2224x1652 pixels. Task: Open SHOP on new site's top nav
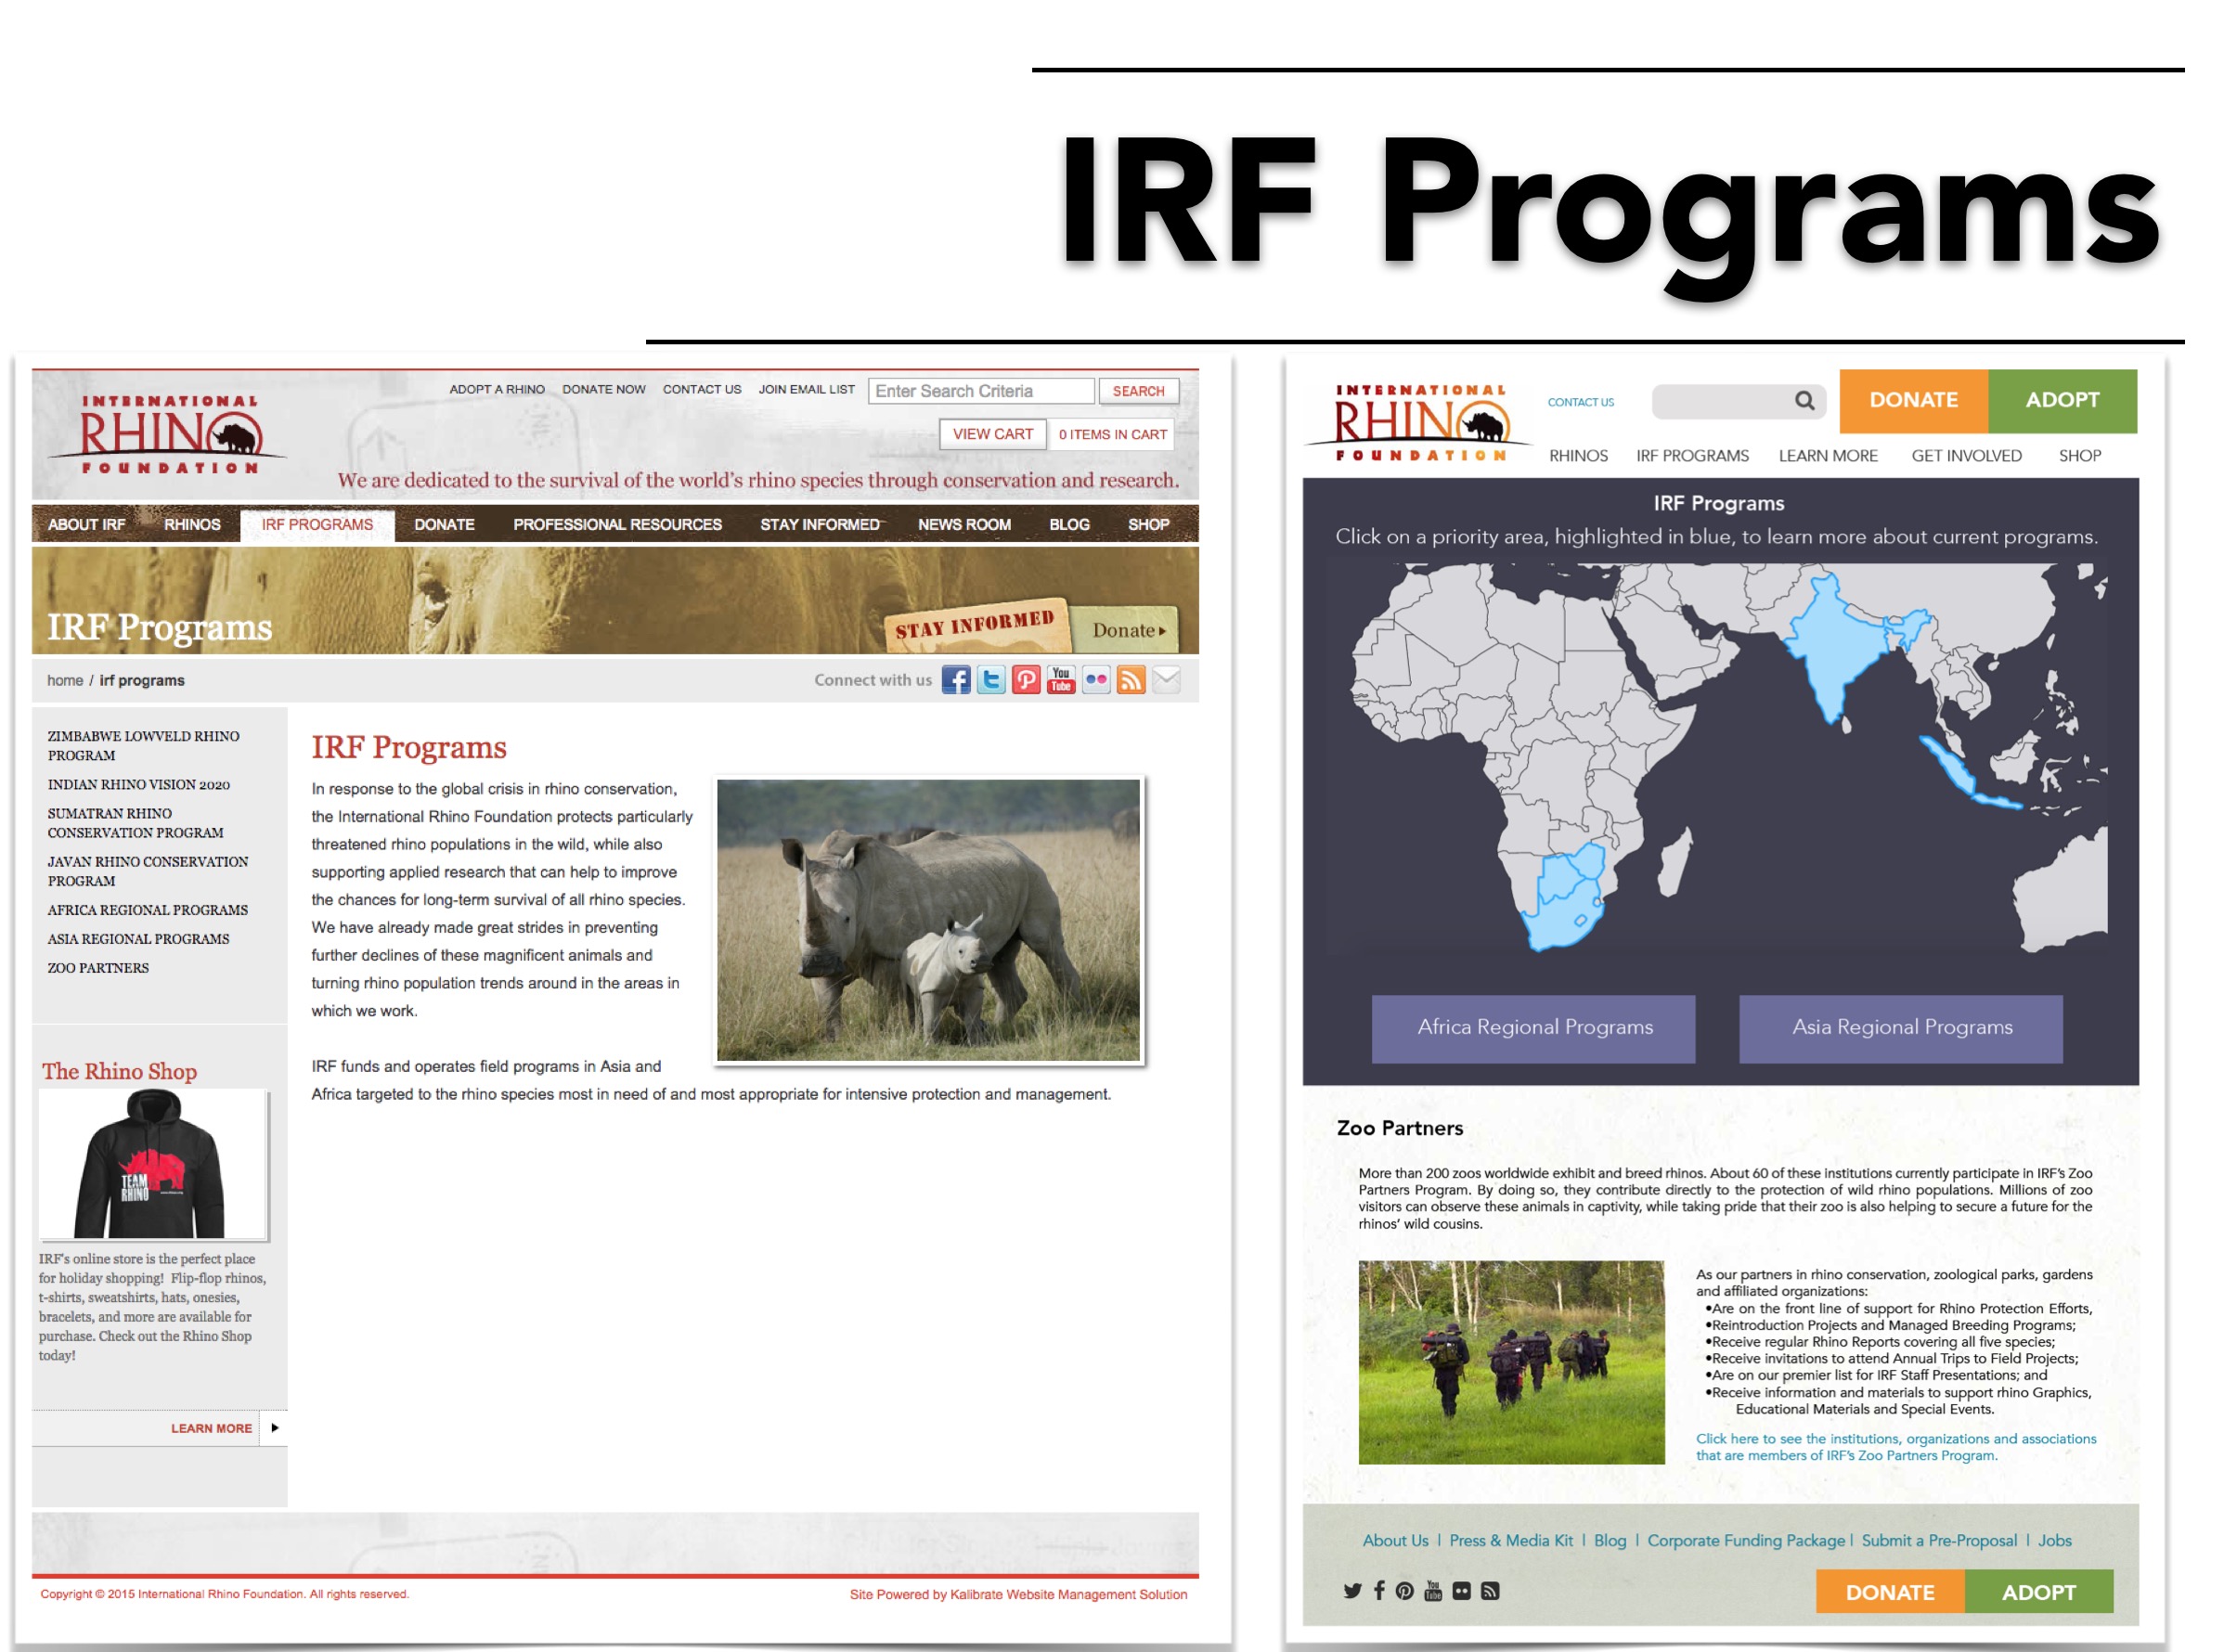point(2079,456)
